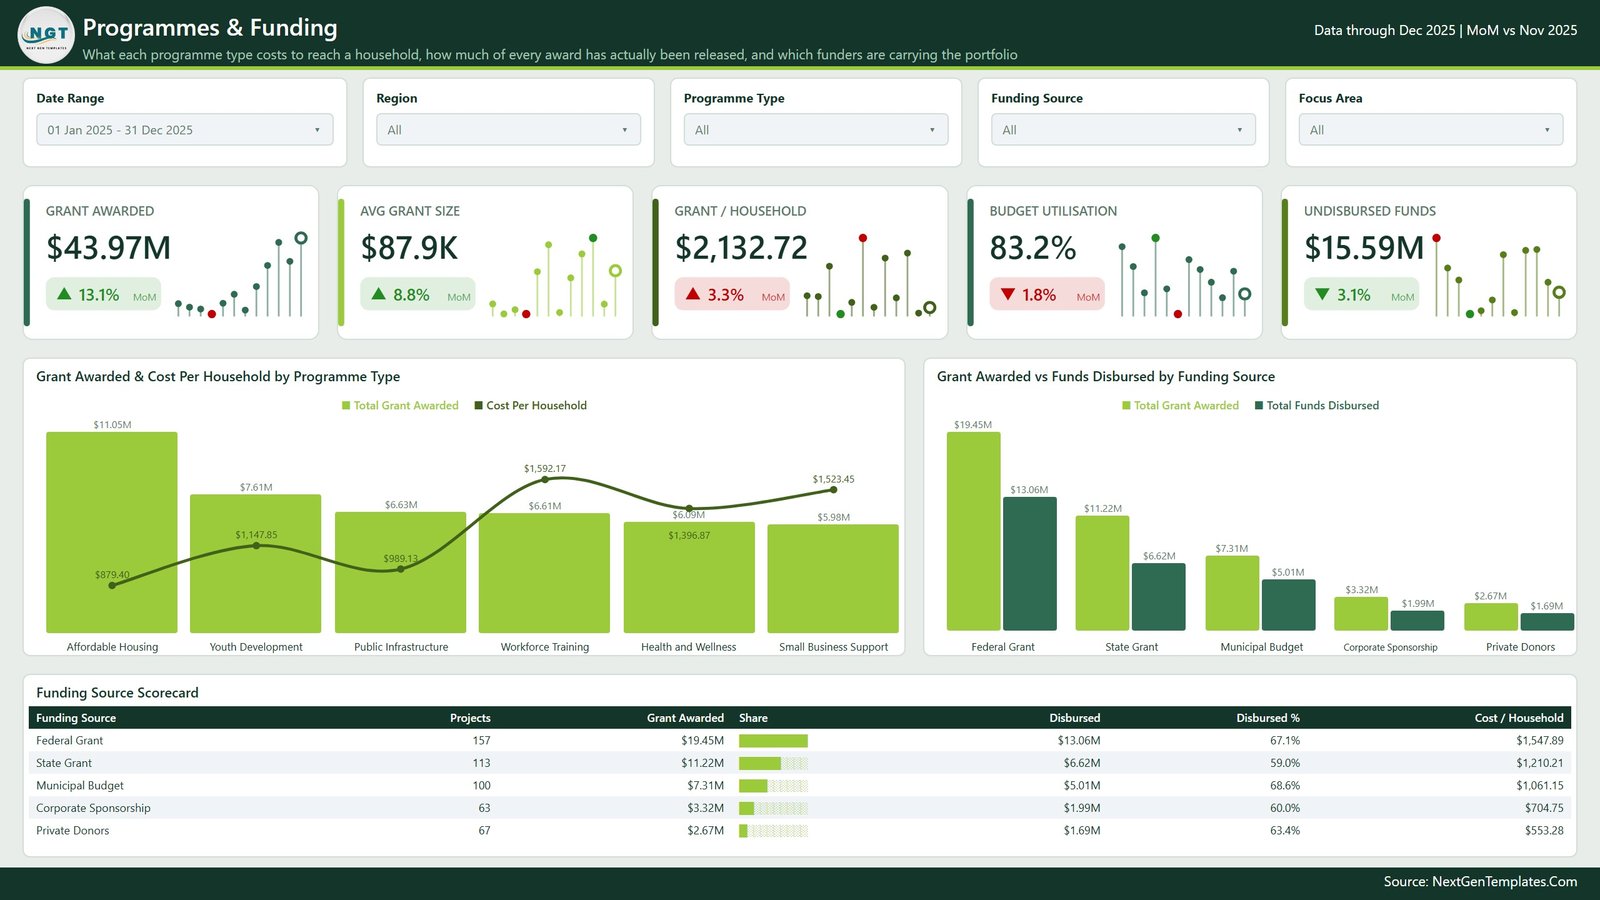Select the State Grant row name in the scorecard
Image resolution: width=1600 pixels, height=900 pixels.
coord(64,763)
